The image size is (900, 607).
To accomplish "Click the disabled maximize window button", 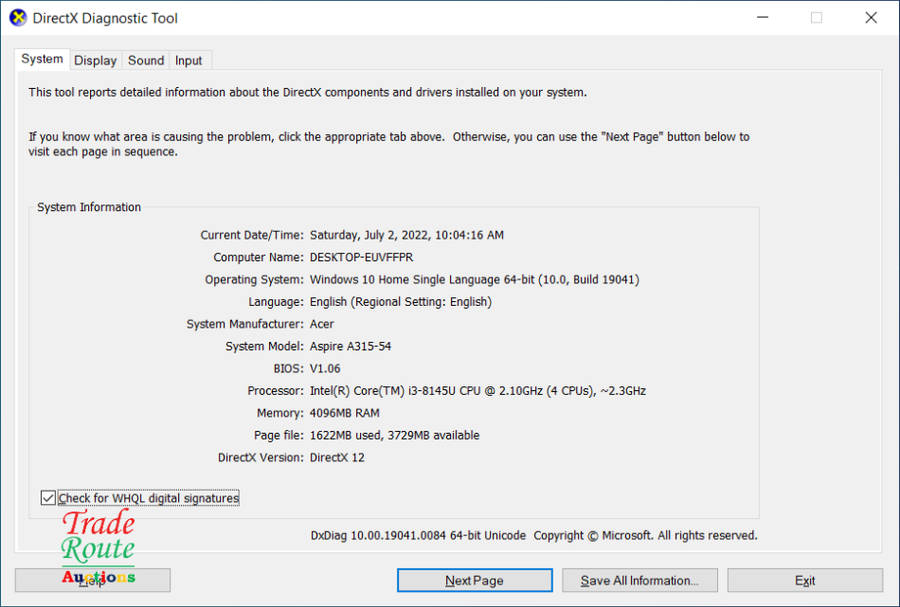I will coord(816,18).
